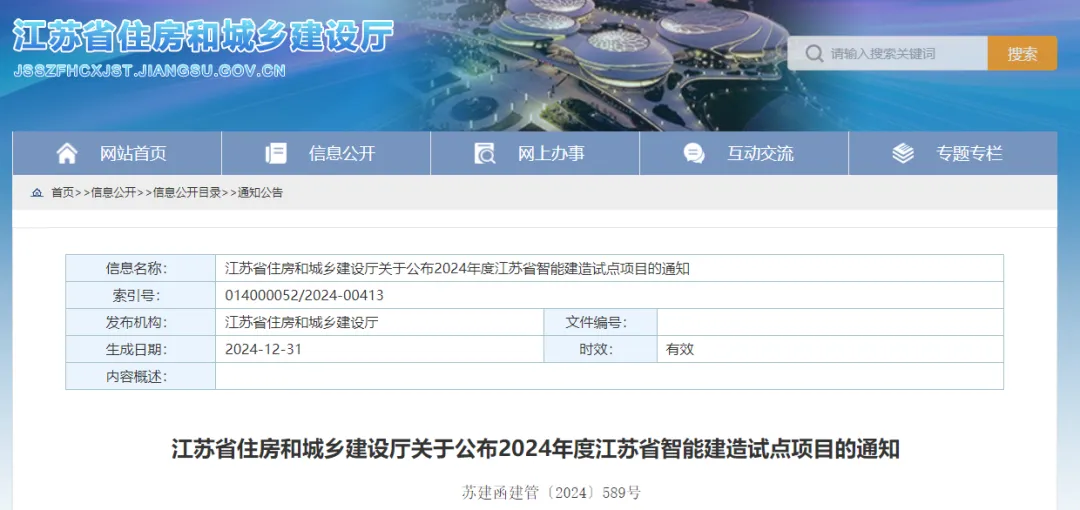The height and width of the screenshot is (510, 1080).
Task: Click the home icon beside 网站首页
Action: [x=67, y=153]
